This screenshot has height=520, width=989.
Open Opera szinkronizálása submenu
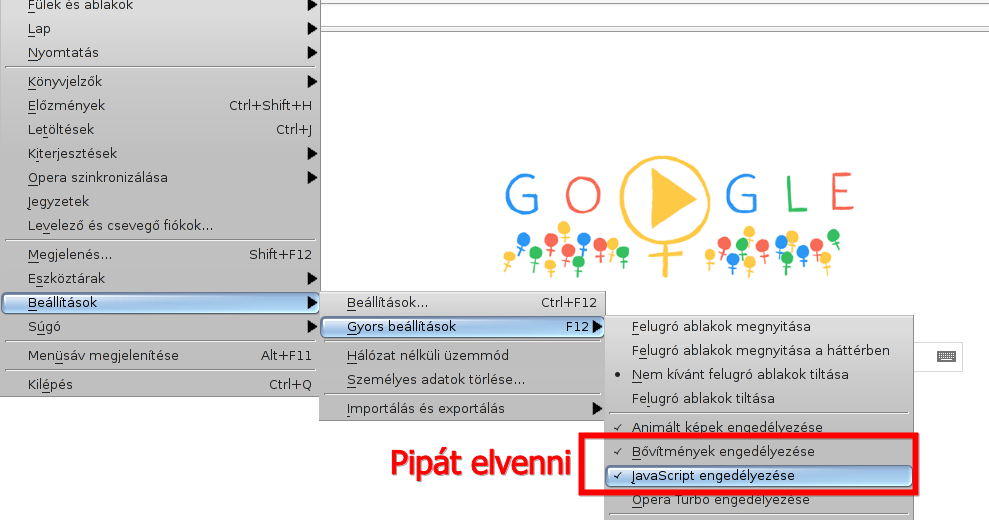[160, 177]
